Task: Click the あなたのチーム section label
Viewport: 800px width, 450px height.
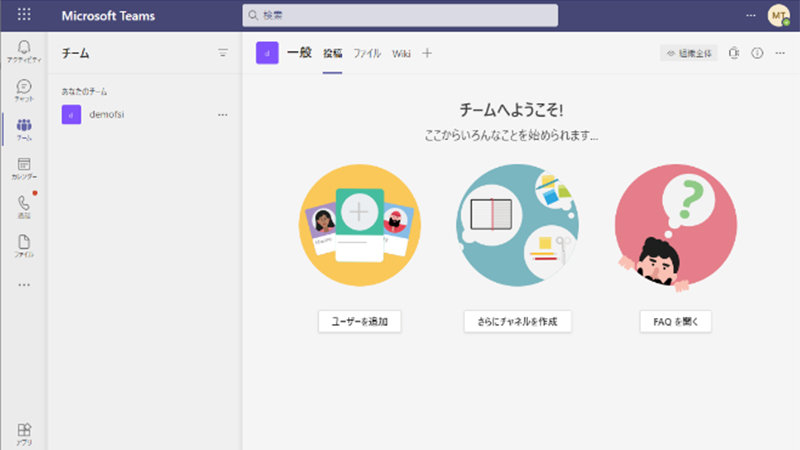Action: click(x=84, y=91)
